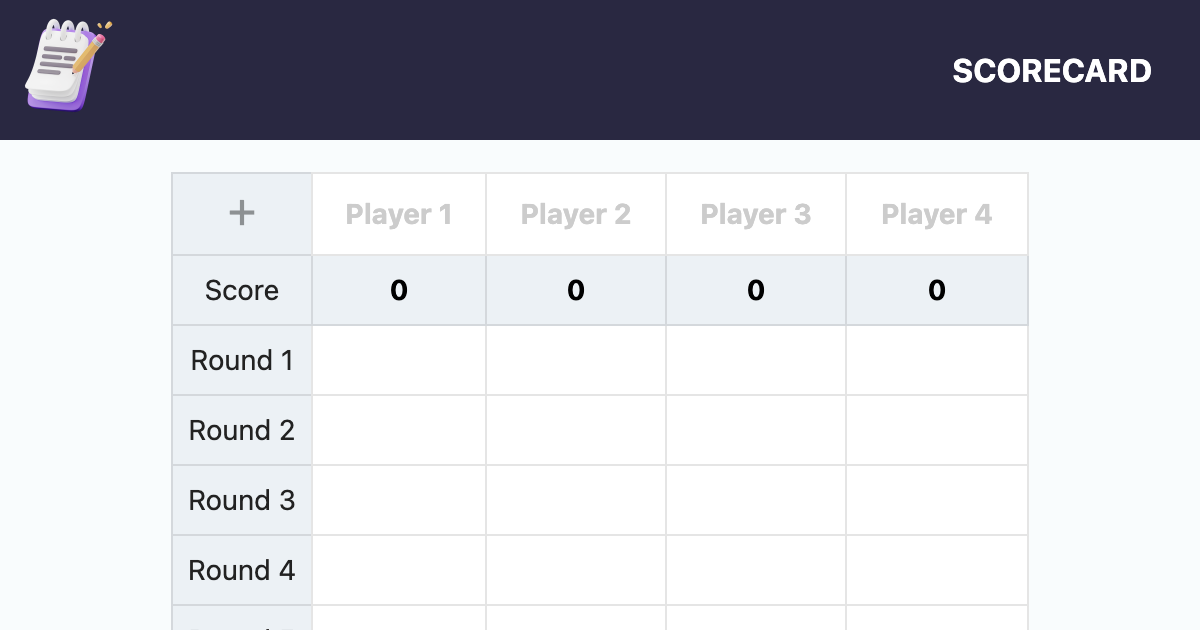Click the Round 3 row label
The height and width of the screenshot is (630, 1200).
[x=241, y=500]
